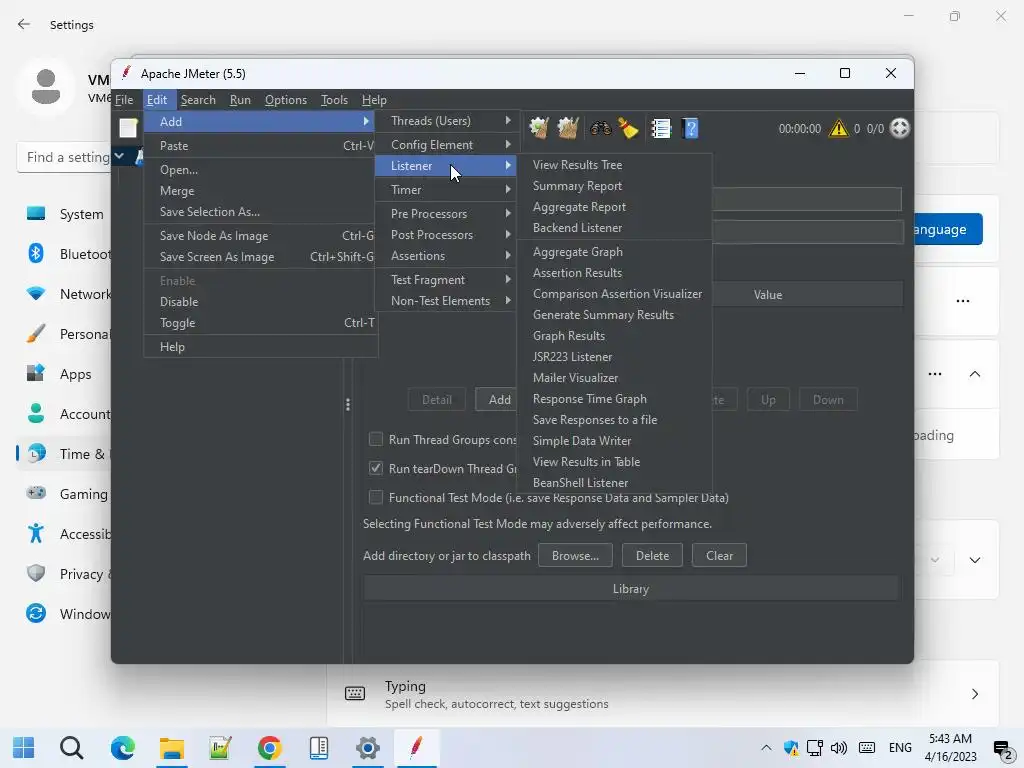1024x768 pixels.
Task: Select Response Time Graph
Action: click(x=614, y=398)
